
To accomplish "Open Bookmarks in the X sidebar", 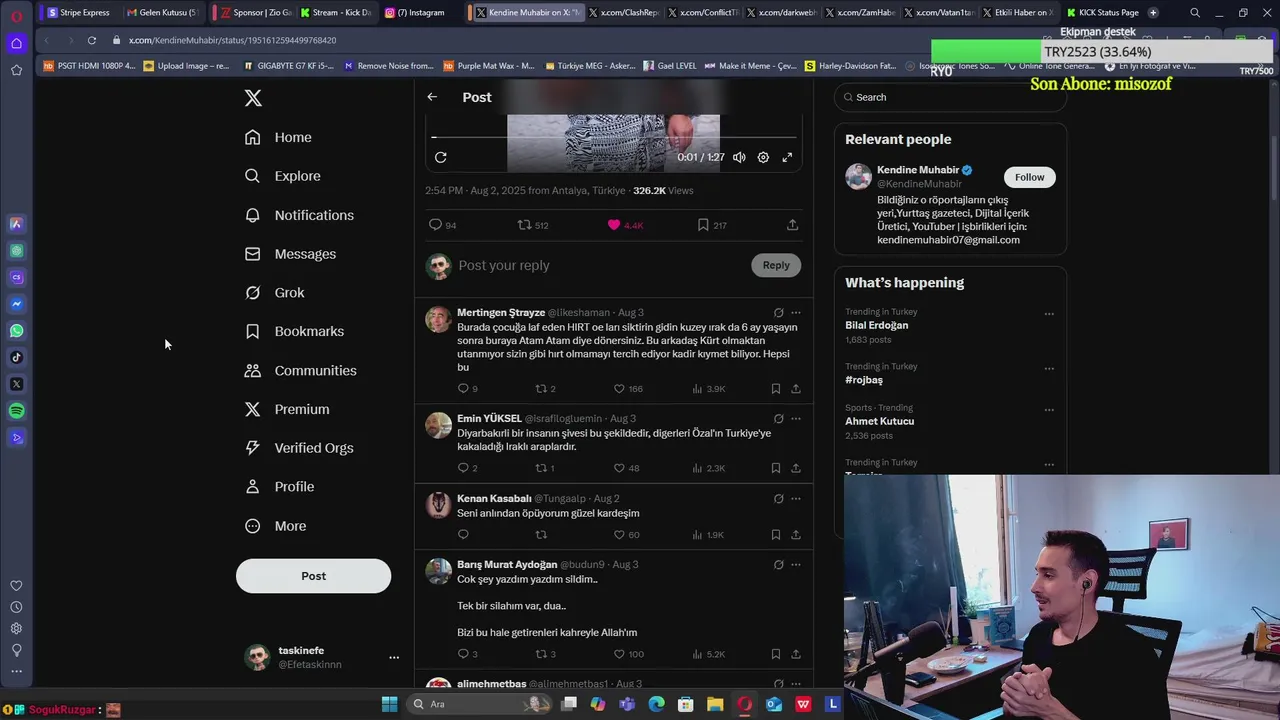I will click(x=295, y=331).
